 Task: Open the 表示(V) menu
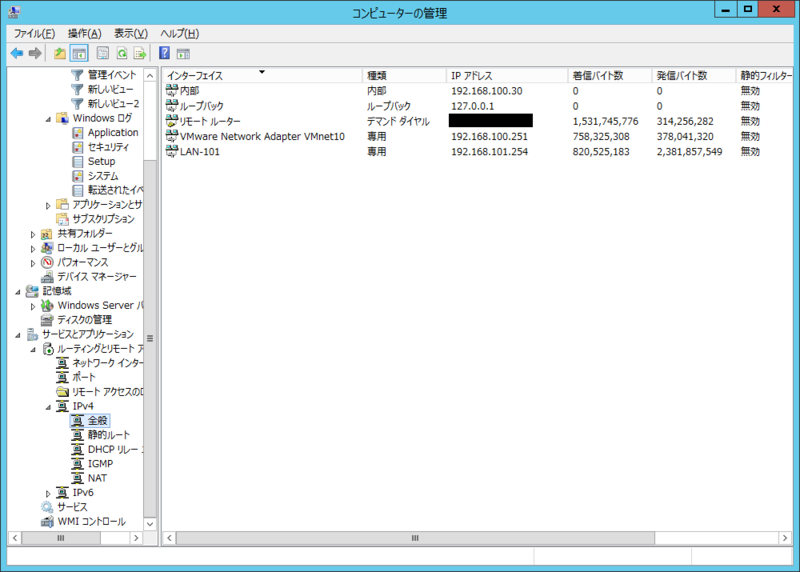131,34
